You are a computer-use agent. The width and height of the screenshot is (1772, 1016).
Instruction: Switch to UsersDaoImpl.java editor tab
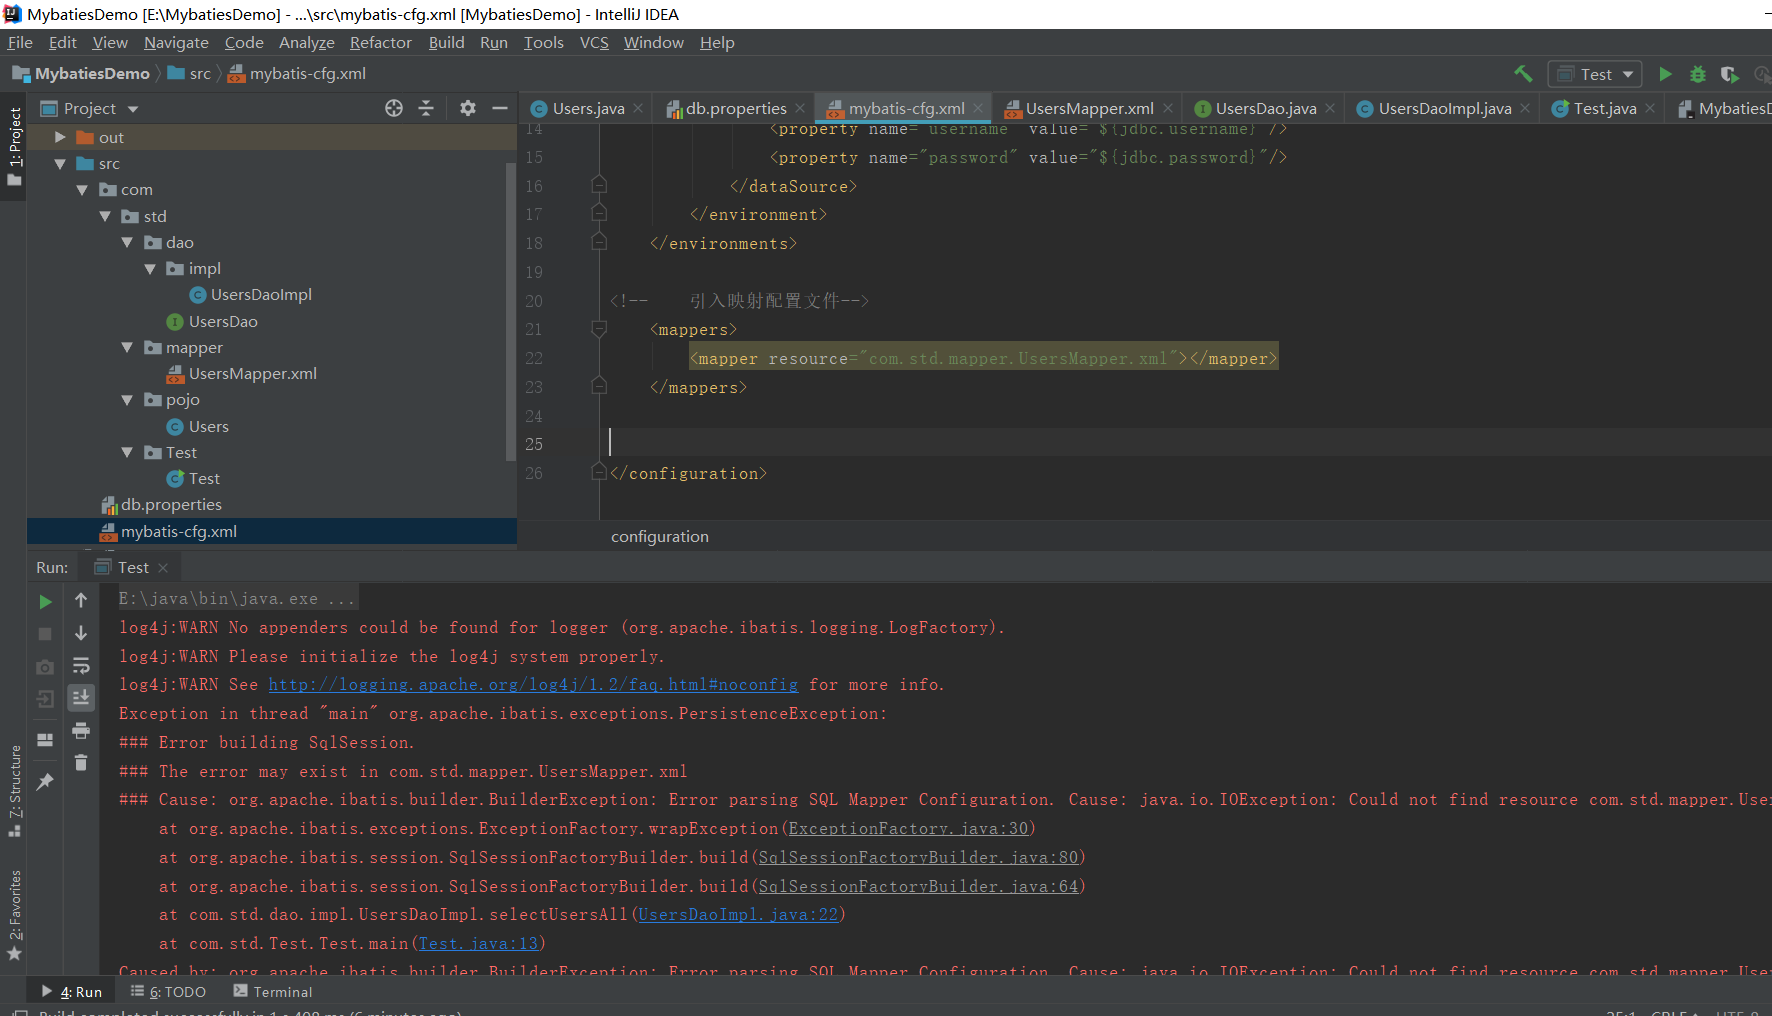point(1445,109)
